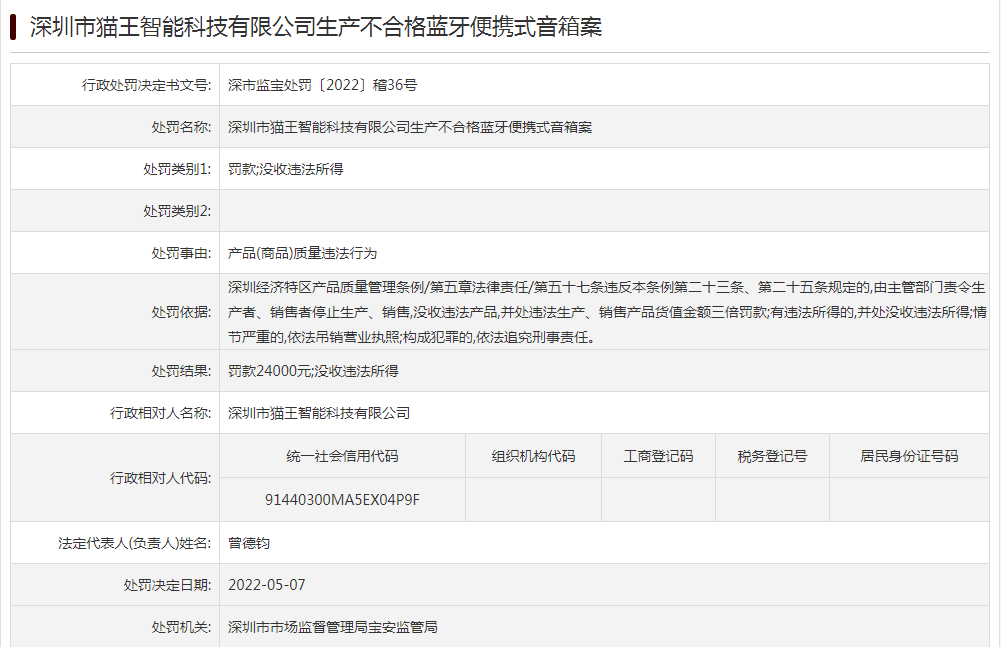1001x647 pixels.
Task: Click the dark red bar beside title
Action: (14, 27)
